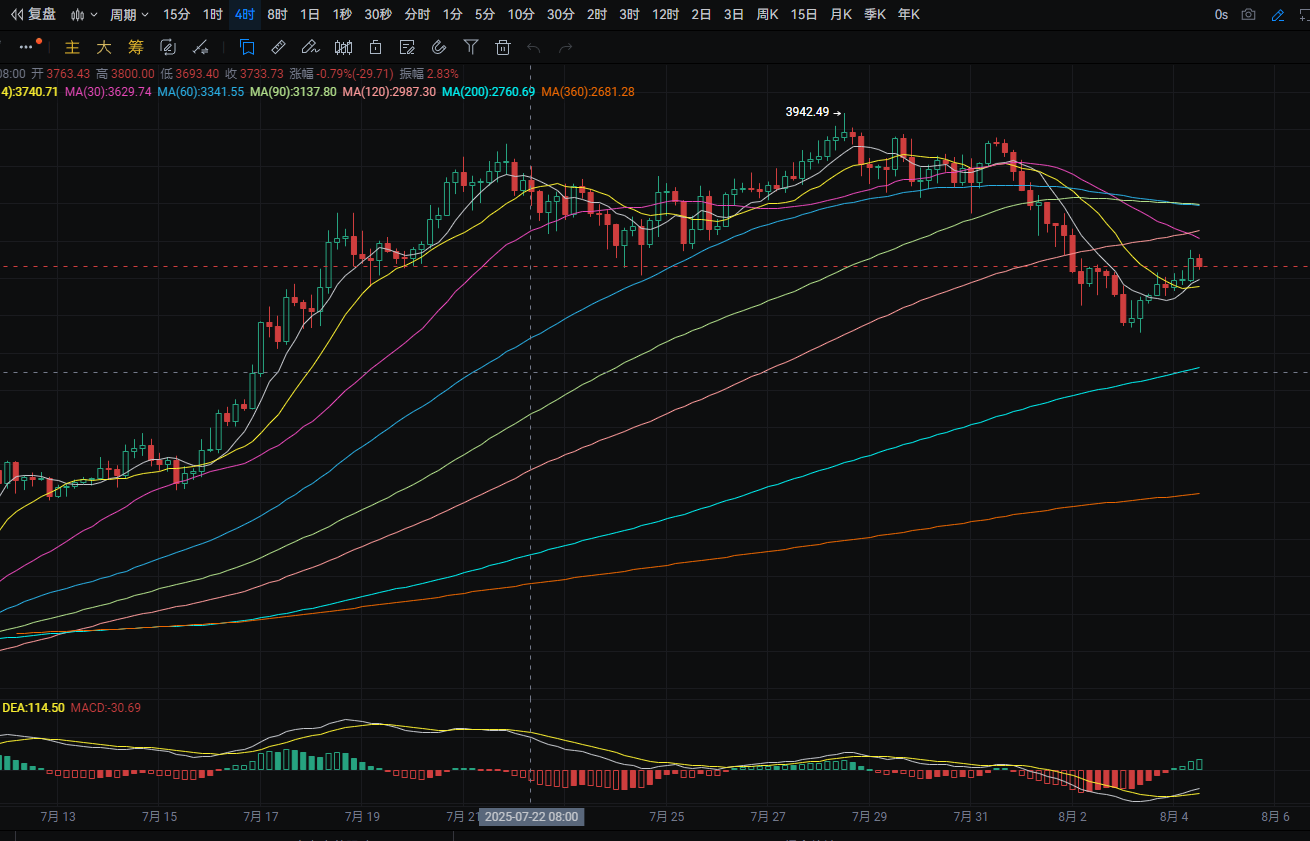The width and height of the screenshot is (1310, 841).
Task: Click the 15分 interval button
Action: (x=176, y=15)
